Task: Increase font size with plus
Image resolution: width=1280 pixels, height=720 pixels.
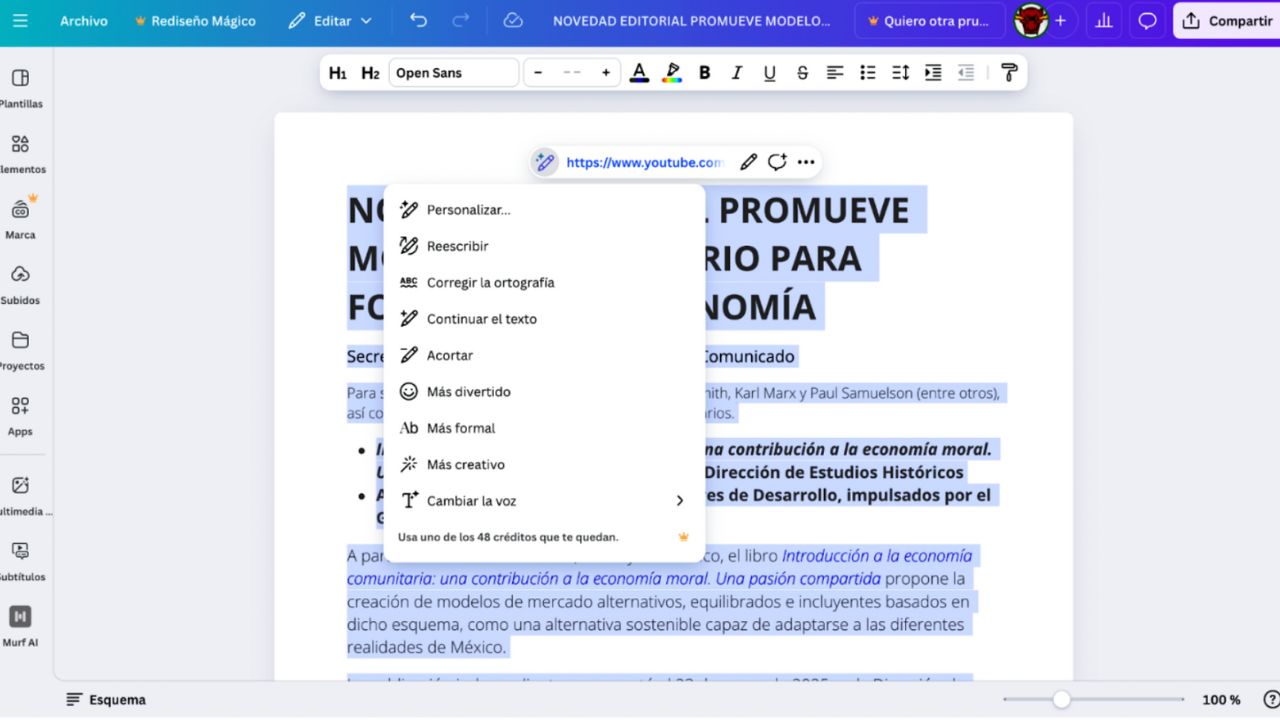Action: (605, 73)
